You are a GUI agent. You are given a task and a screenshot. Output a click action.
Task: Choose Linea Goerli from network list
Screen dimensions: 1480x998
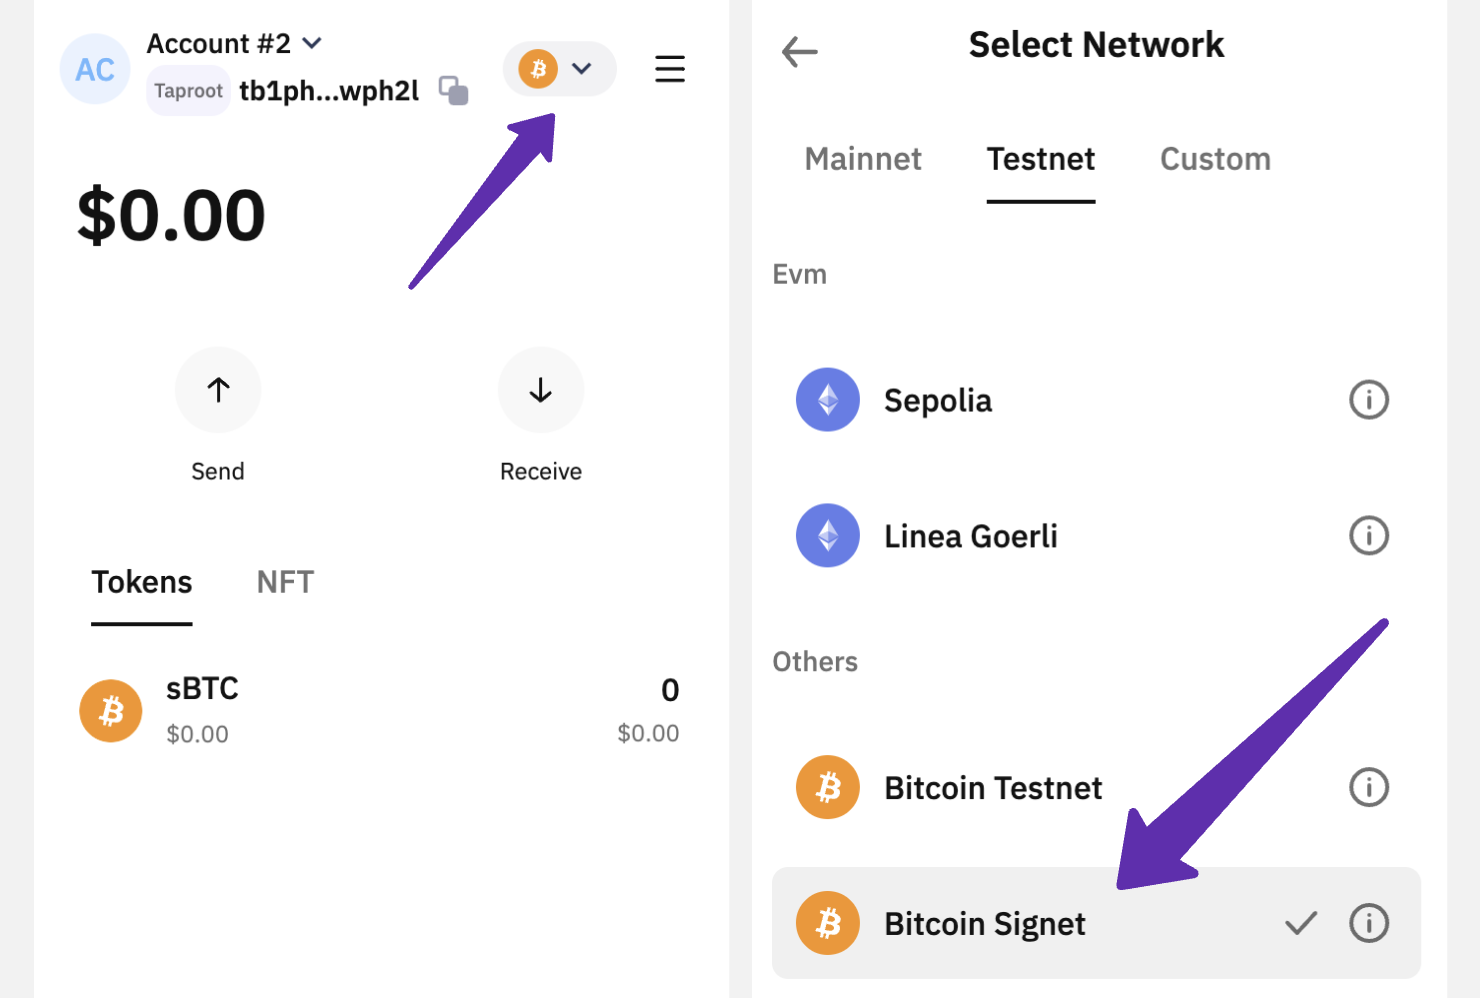click(x=970, y=536)
